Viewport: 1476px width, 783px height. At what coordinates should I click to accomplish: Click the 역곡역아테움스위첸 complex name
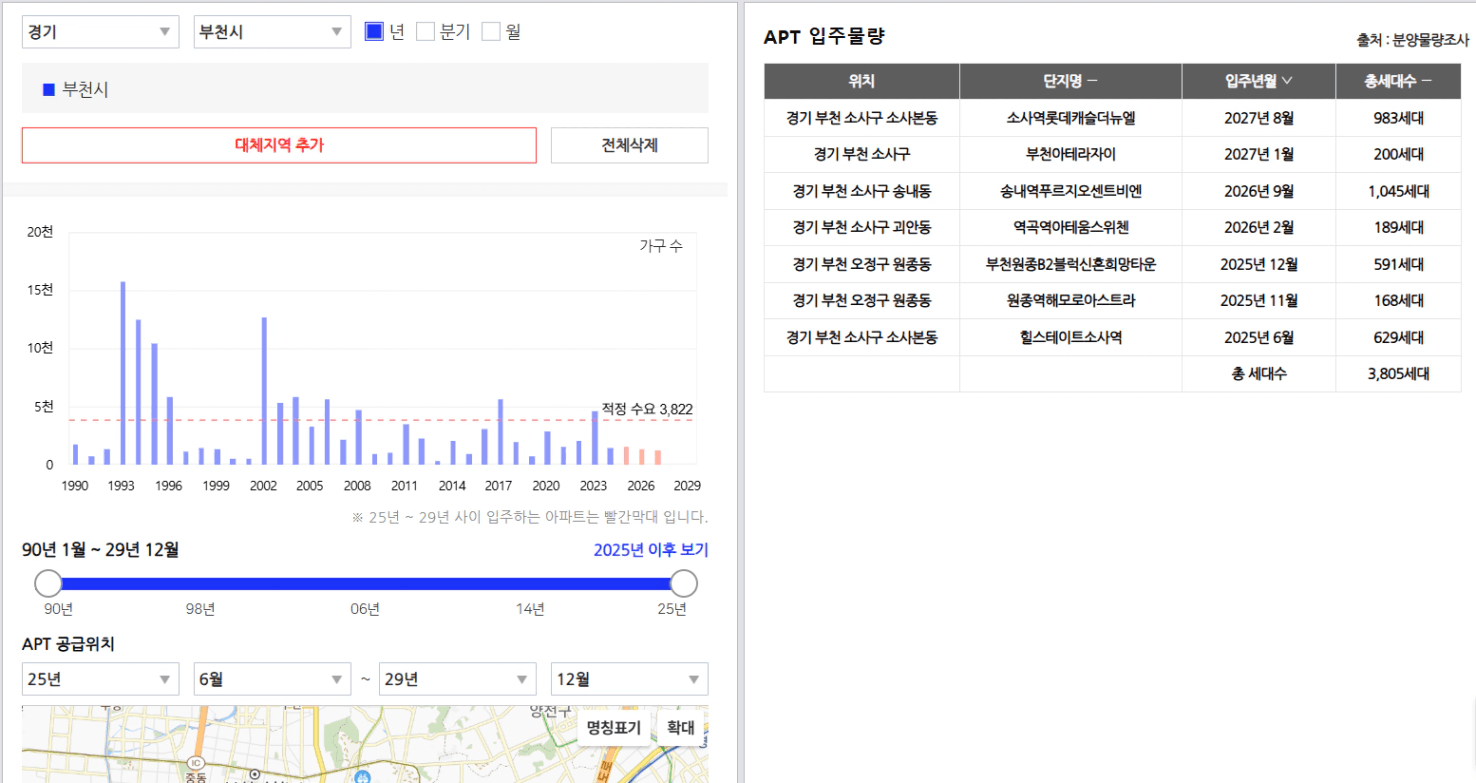coord(1071,228)
